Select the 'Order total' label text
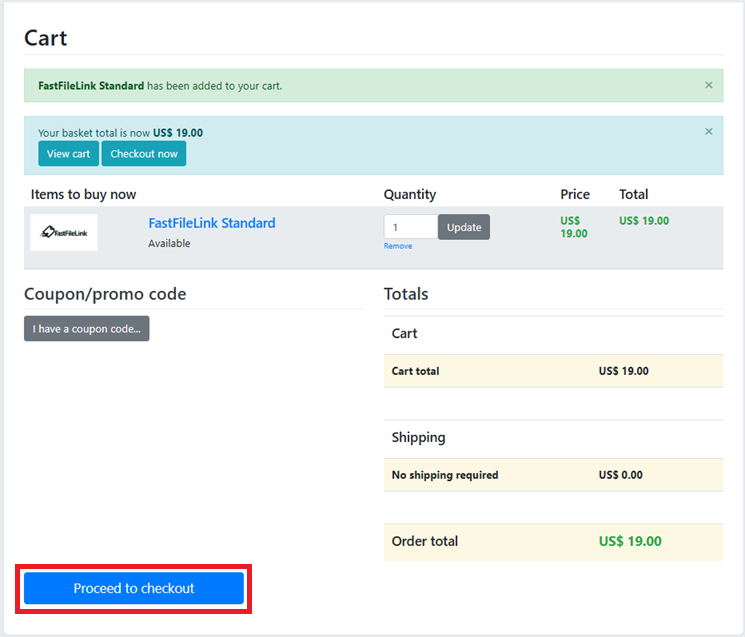This screenshot has height=637, width=745. [425, 541]
